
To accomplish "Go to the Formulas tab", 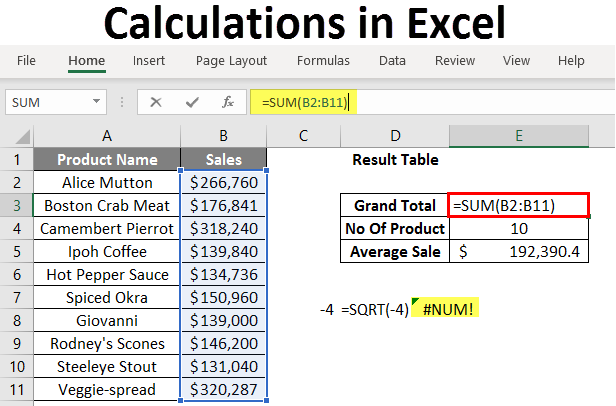I will click(323, 61).
